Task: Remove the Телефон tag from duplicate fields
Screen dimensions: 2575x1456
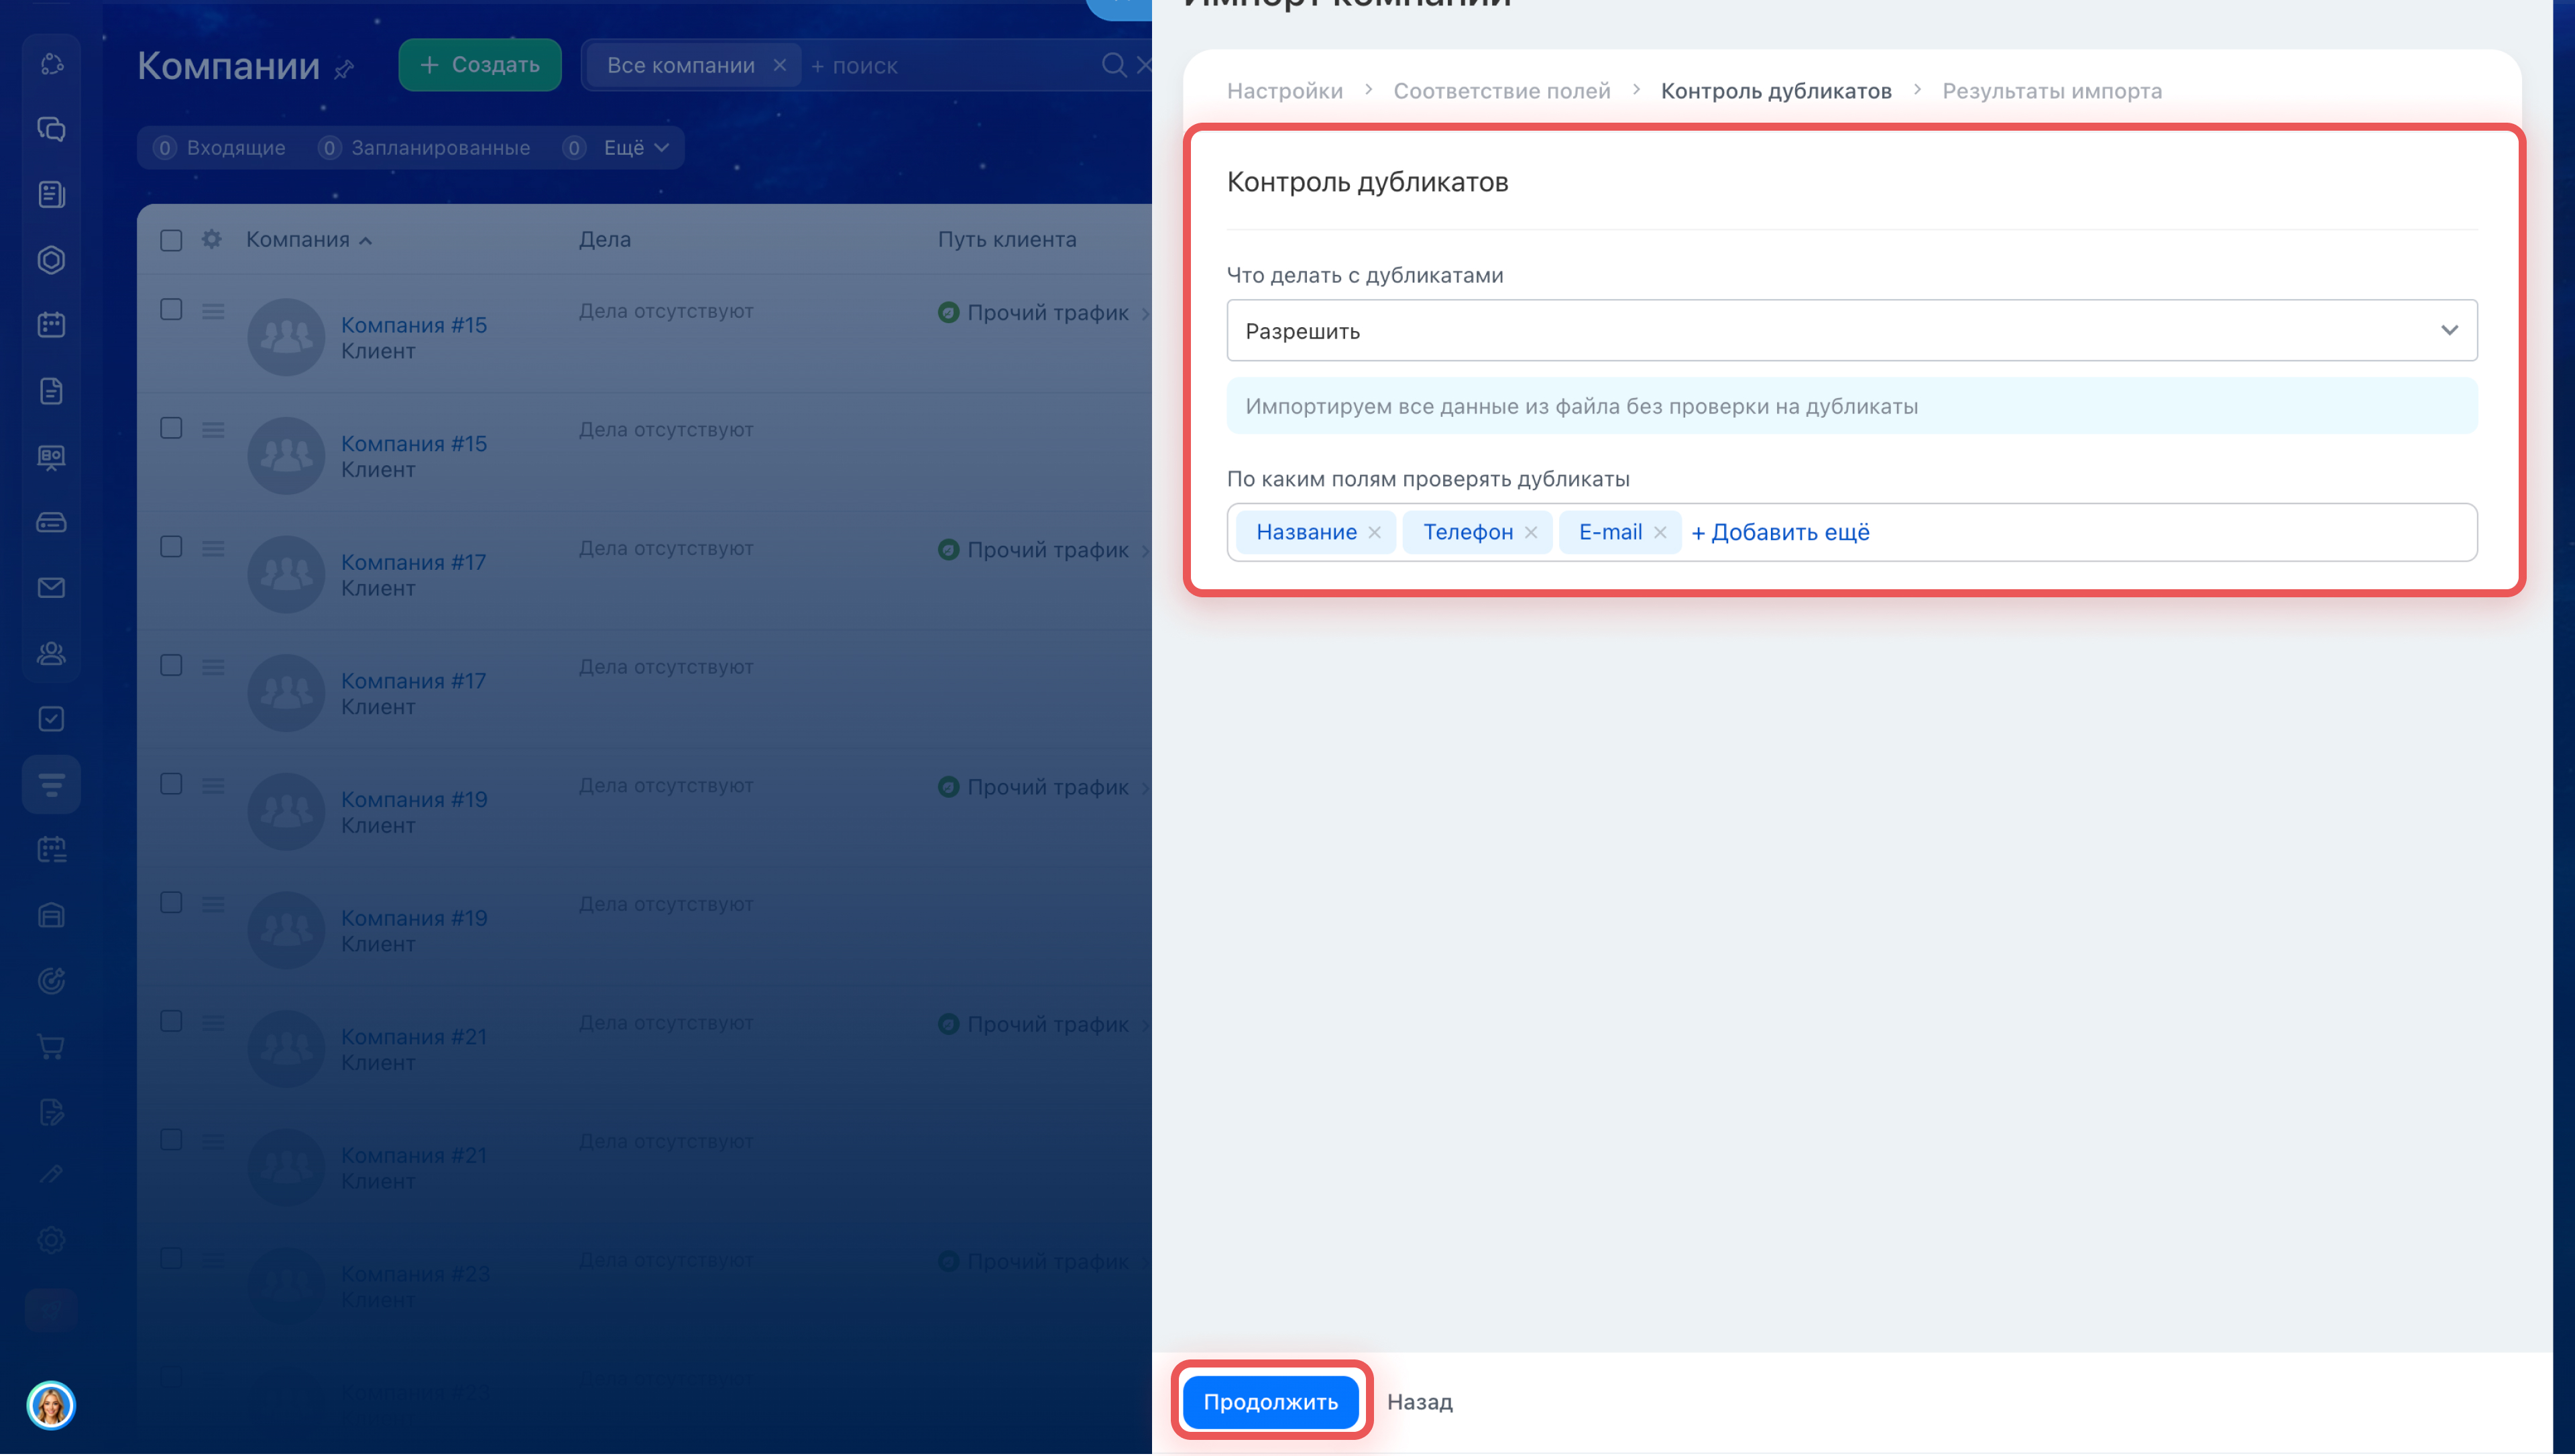Action: click(1531, 533)
